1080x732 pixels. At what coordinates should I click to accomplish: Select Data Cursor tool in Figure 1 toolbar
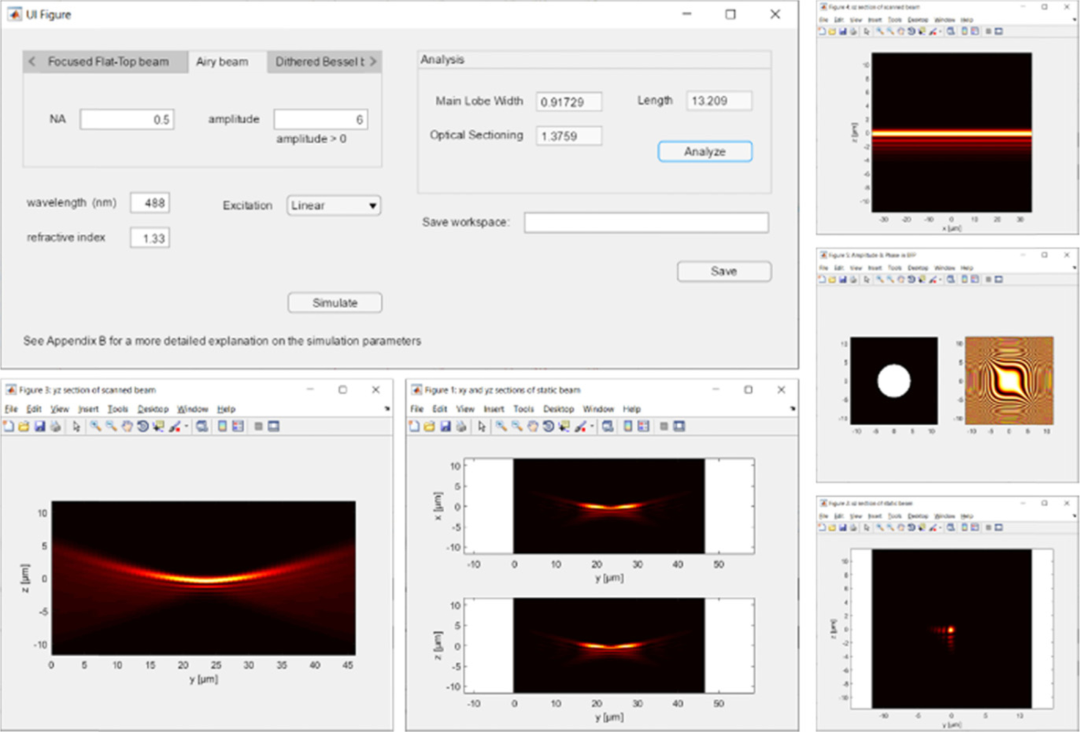(x=563, y=426)
